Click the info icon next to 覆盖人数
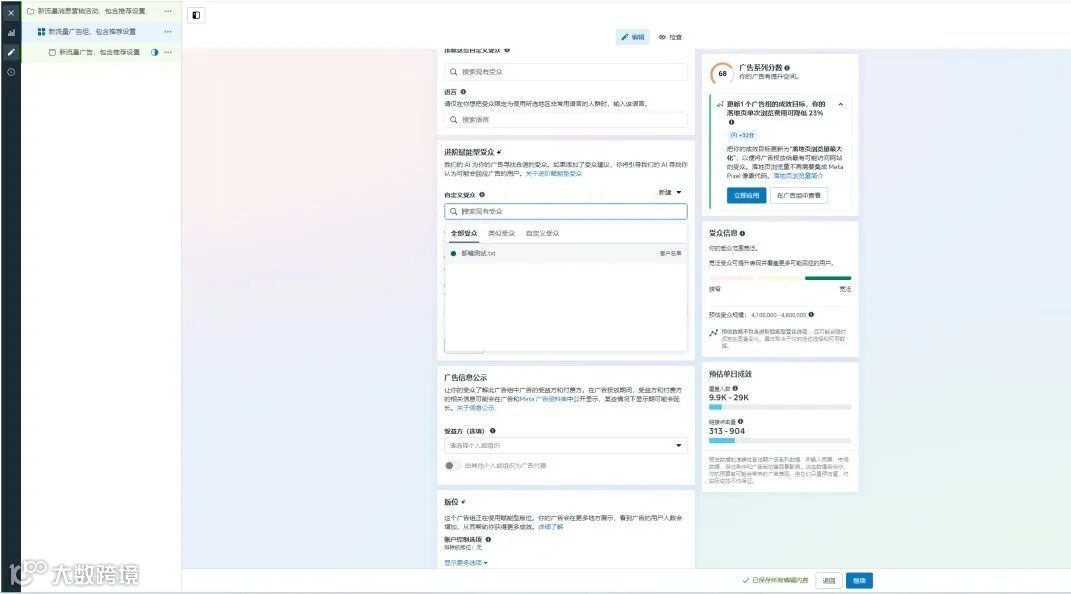The height and width of the screenshot is (594, 1071). 735,388
